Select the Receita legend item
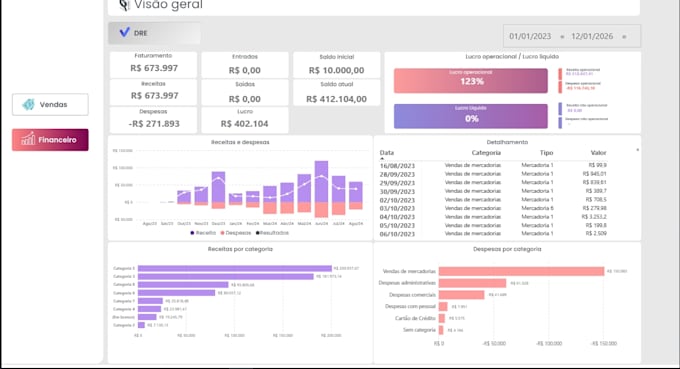The image size is (680, 369). pos(203,233)
